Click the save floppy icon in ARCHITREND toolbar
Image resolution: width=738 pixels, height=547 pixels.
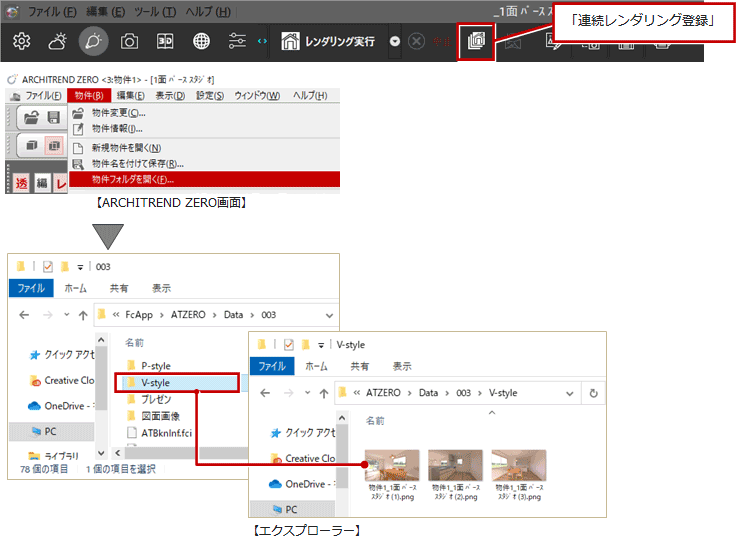point(54,117)
